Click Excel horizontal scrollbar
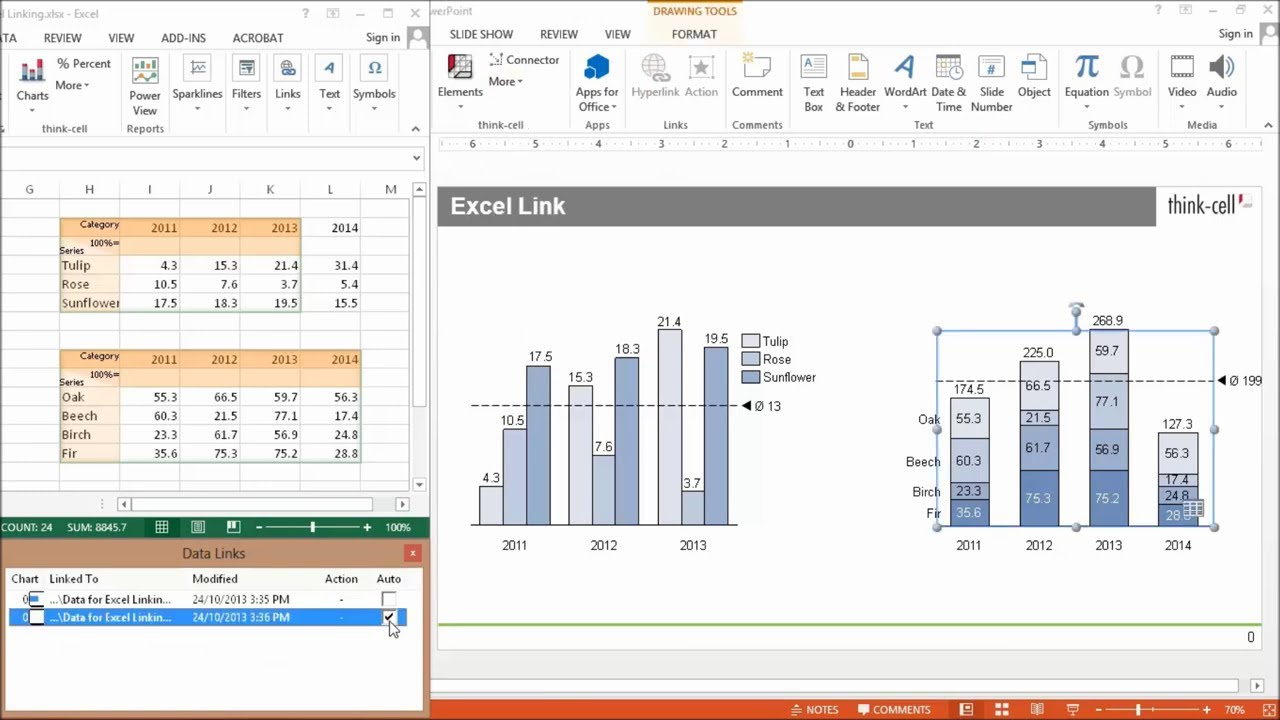 [x=252, y=504]
